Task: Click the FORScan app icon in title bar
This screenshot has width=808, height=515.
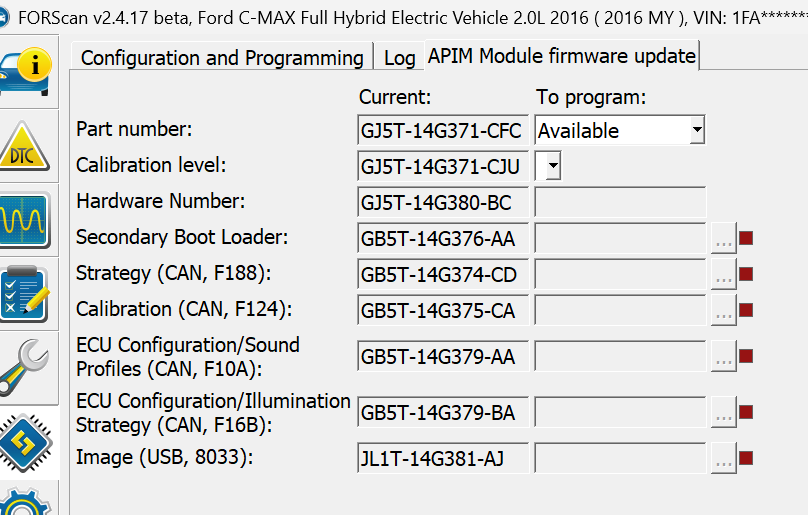Action: click(x=4, y=19)
